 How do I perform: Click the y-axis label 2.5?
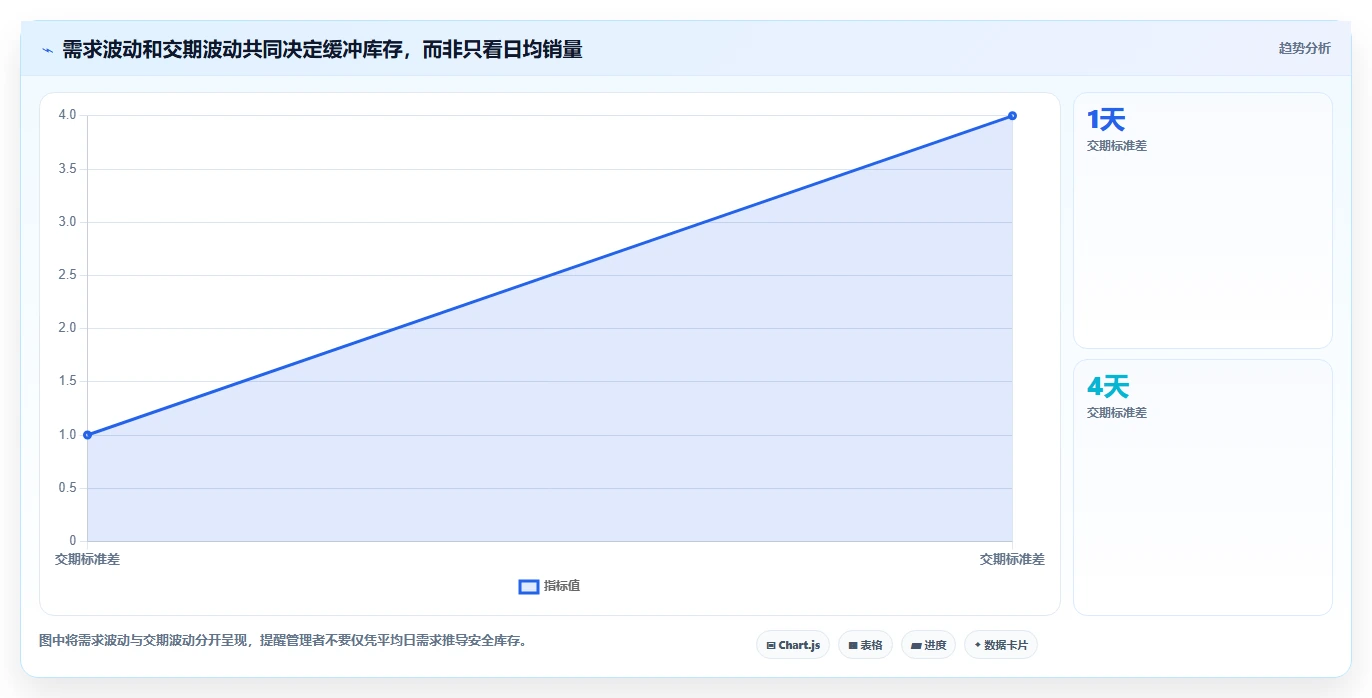68,275
